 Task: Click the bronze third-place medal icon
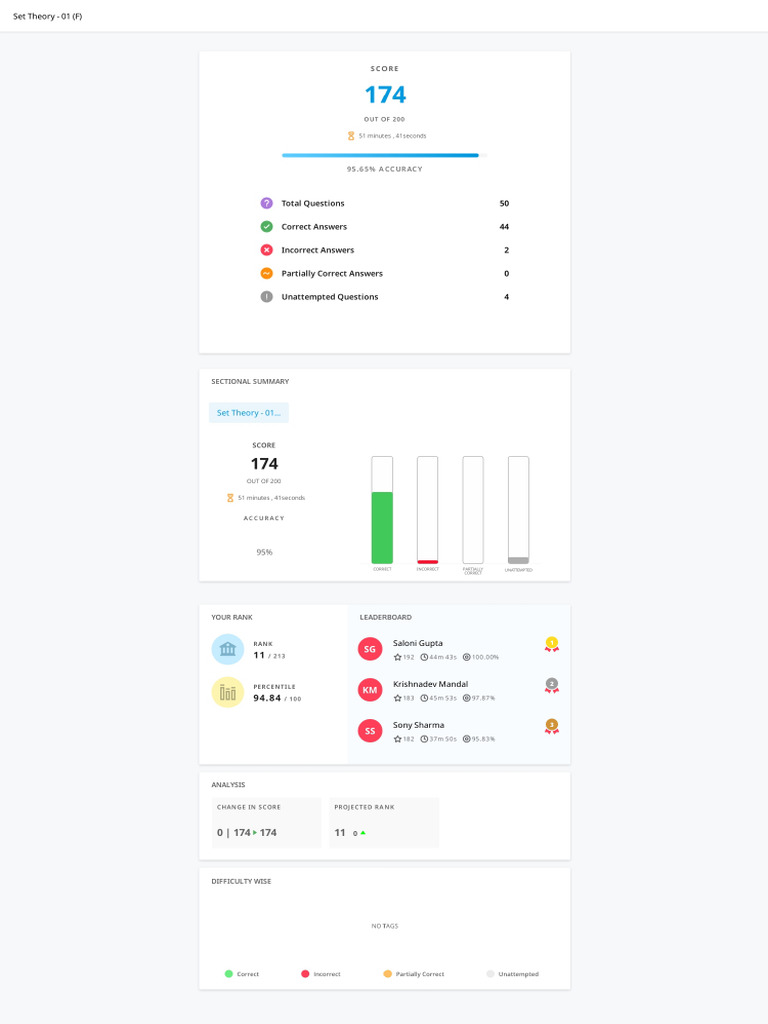coord(552,726)
